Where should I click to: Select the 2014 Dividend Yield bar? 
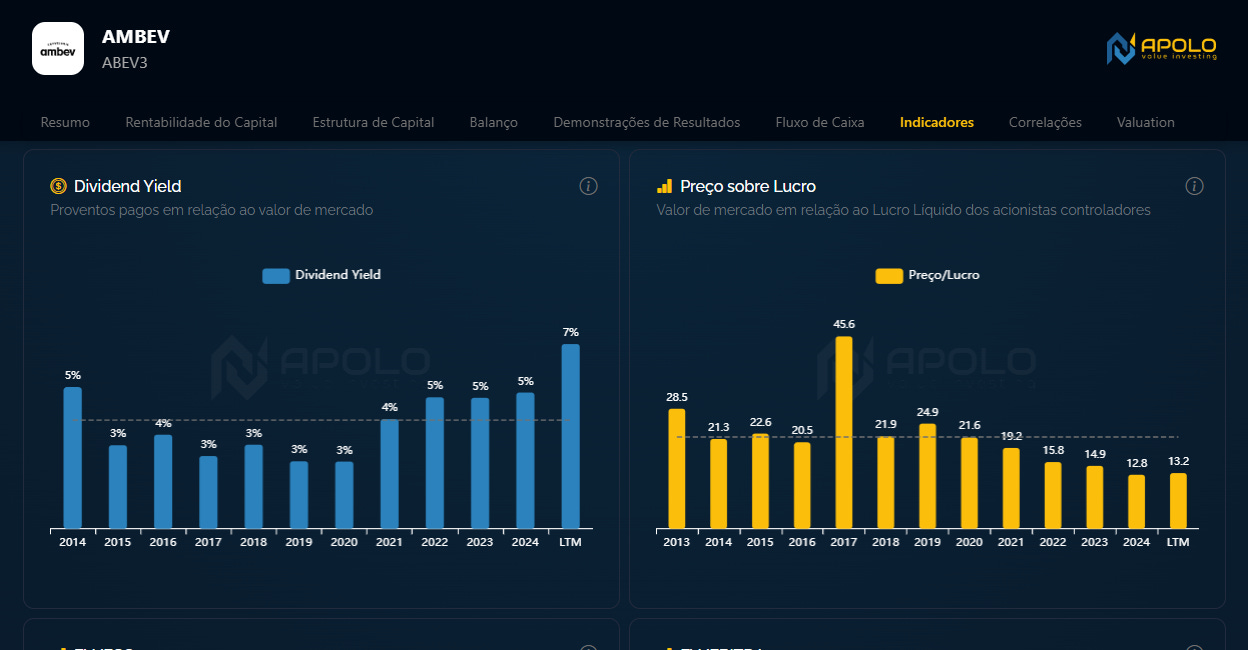[72, 458]
